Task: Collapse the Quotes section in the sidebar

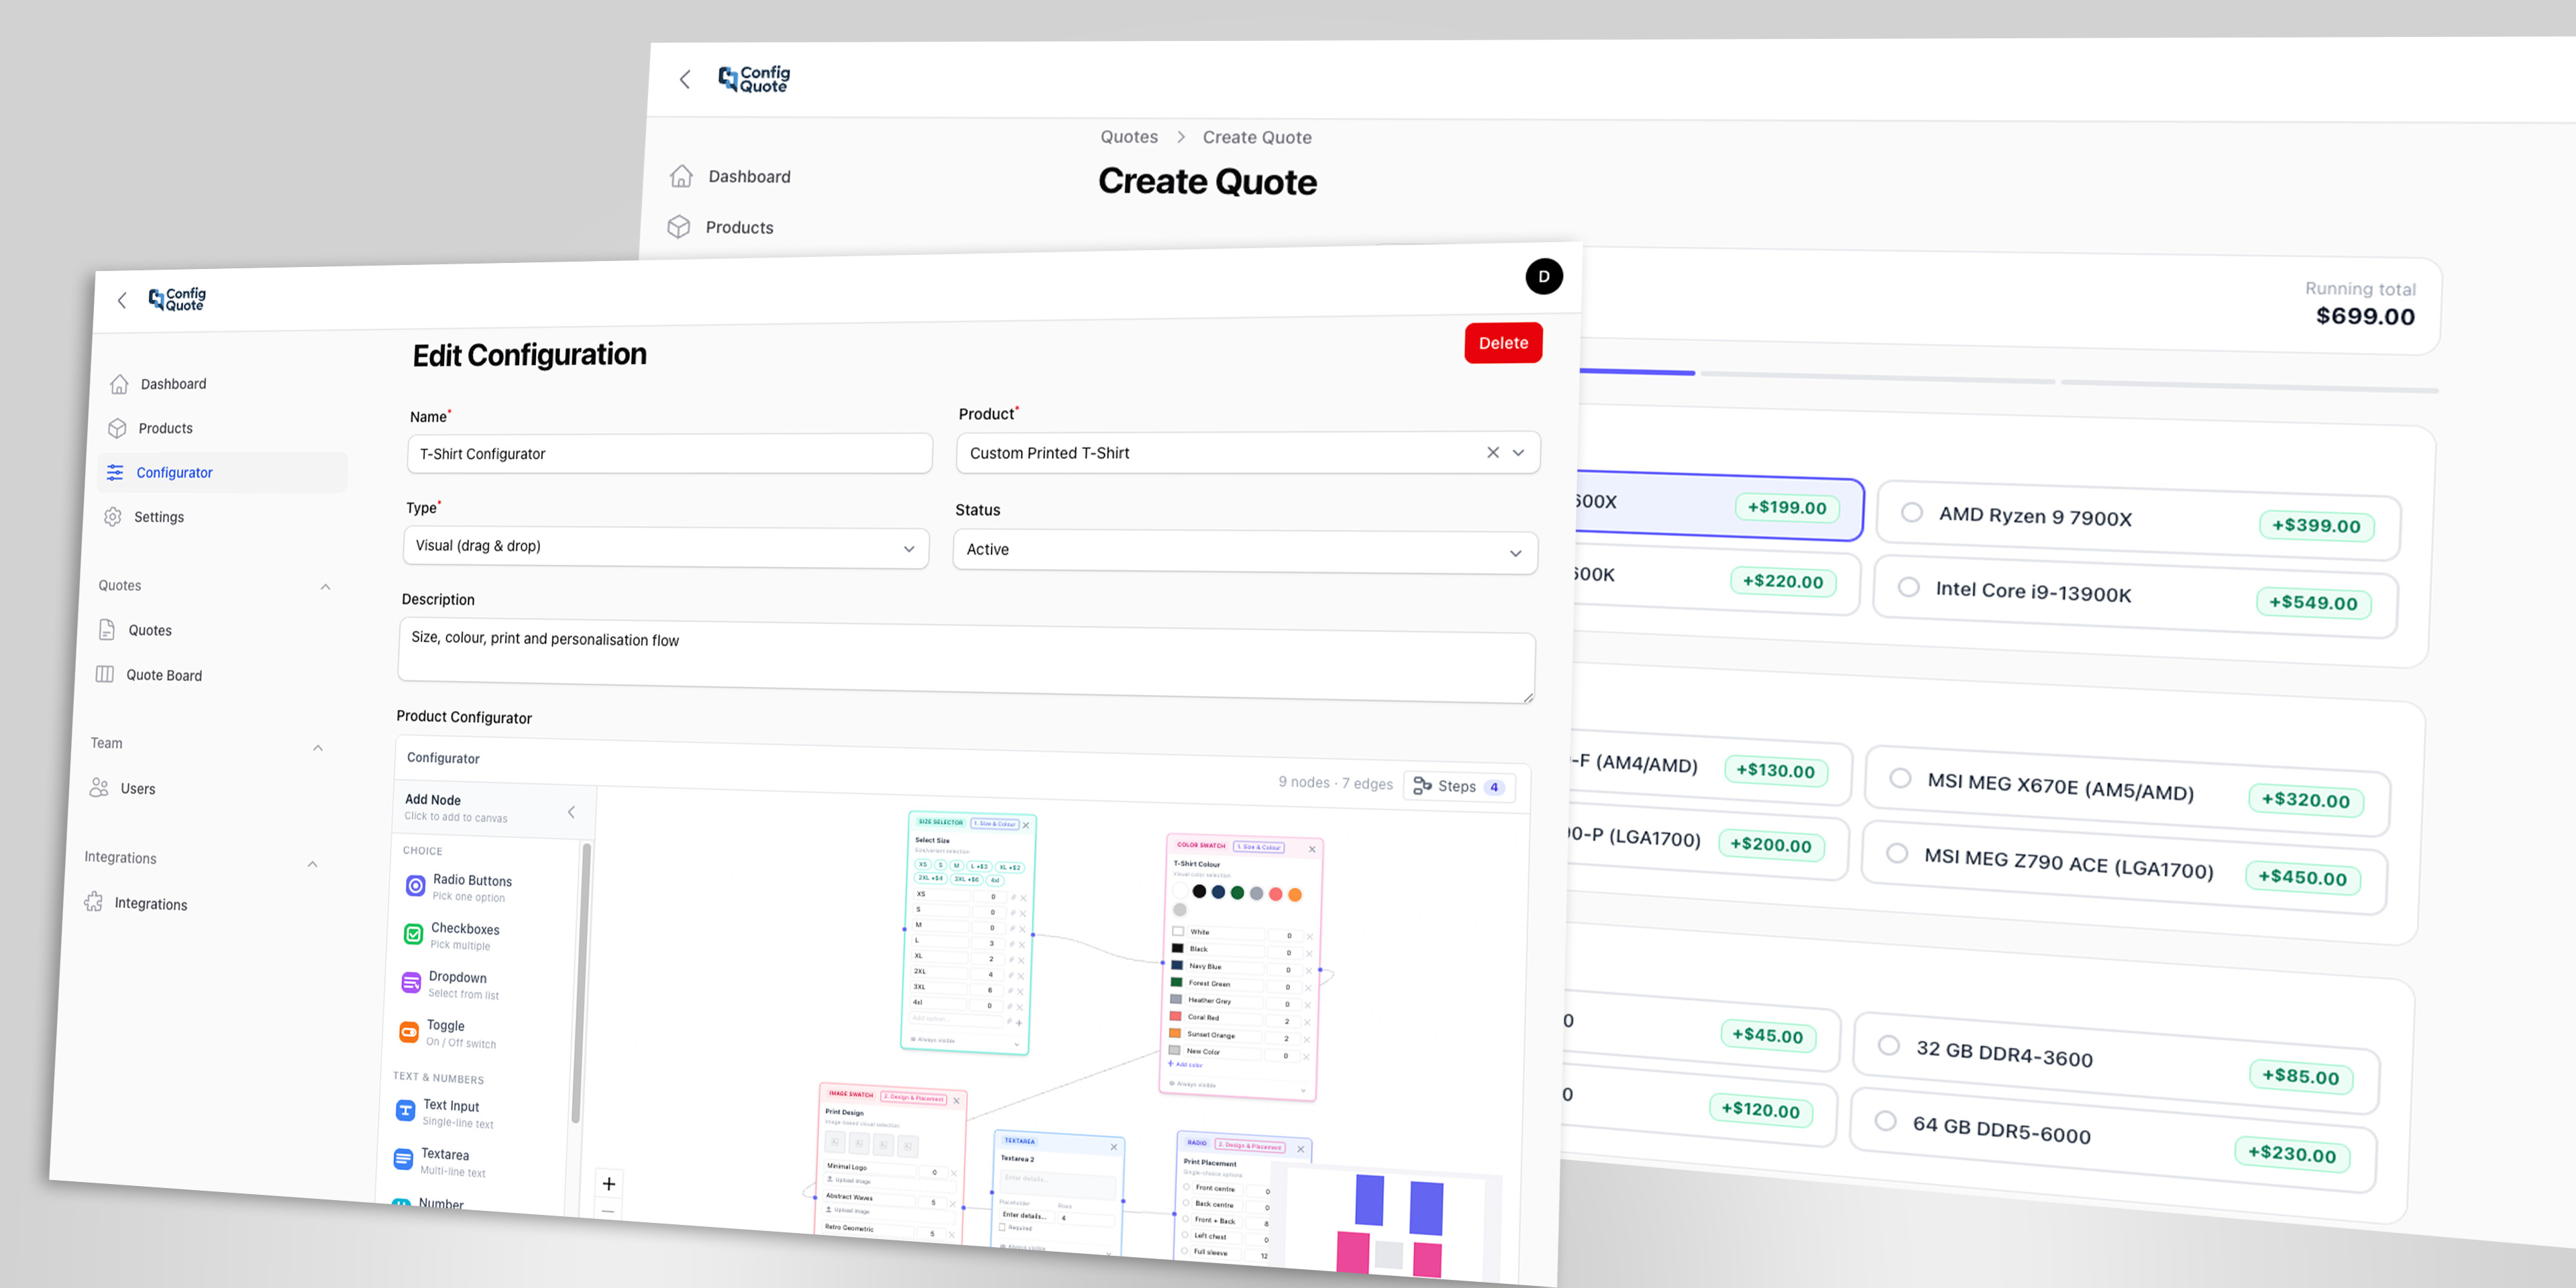Action: click(x=326, y=587)
